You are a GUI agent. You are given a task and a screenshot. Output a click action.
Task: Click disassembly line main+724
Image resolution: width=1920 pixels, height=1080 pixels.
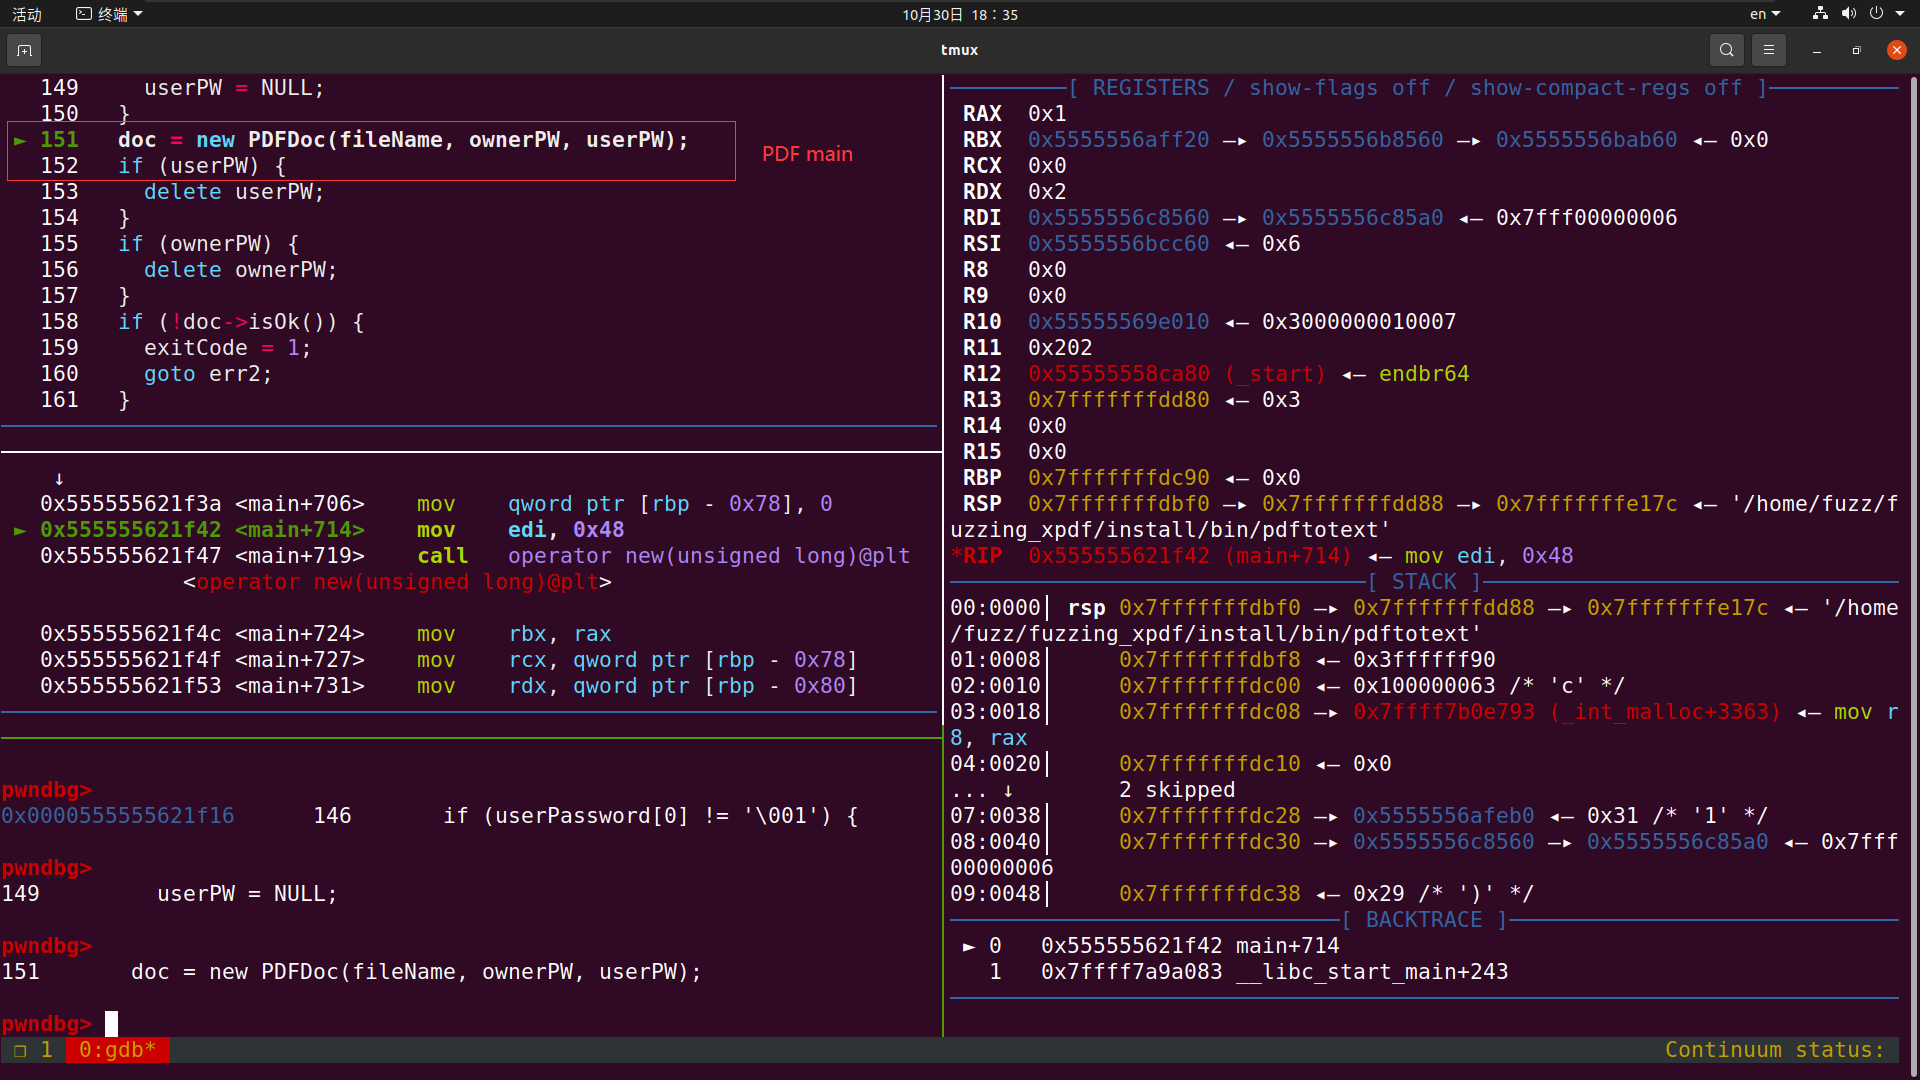pyautogui.click(x=326, y=634)
